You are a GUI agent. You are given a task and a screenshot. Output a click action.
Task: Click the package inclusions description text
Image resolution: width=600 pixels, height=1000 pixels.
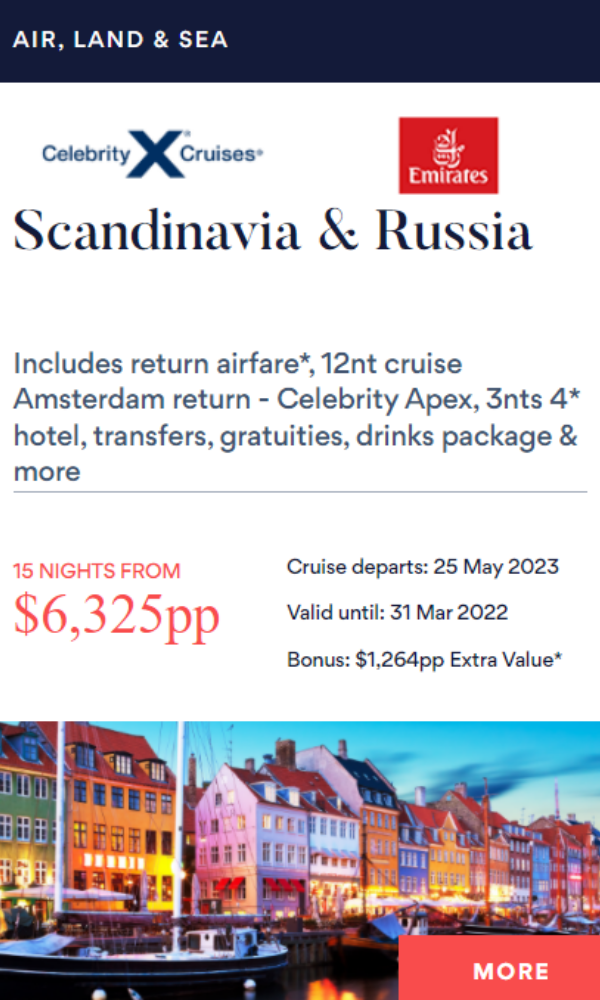(x=296, y=418)
